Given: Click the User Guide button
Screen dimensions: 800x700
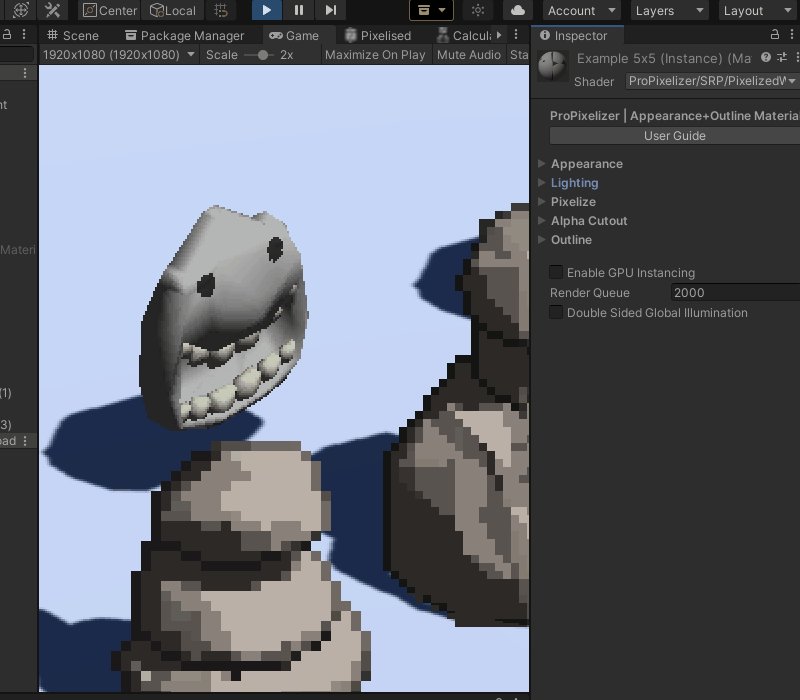Looking at the screenshot, I should click(675, 136).
